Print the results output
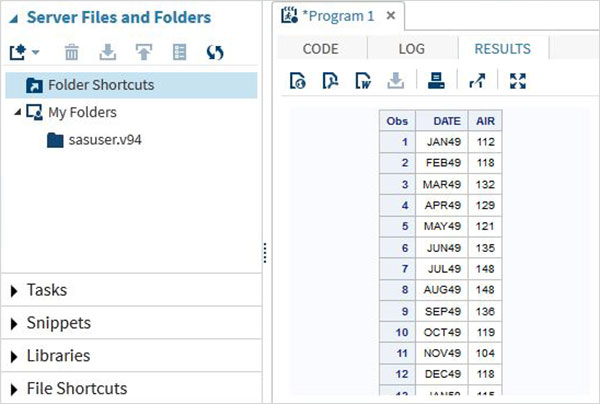600x404 pixels. tap(435, 81)
